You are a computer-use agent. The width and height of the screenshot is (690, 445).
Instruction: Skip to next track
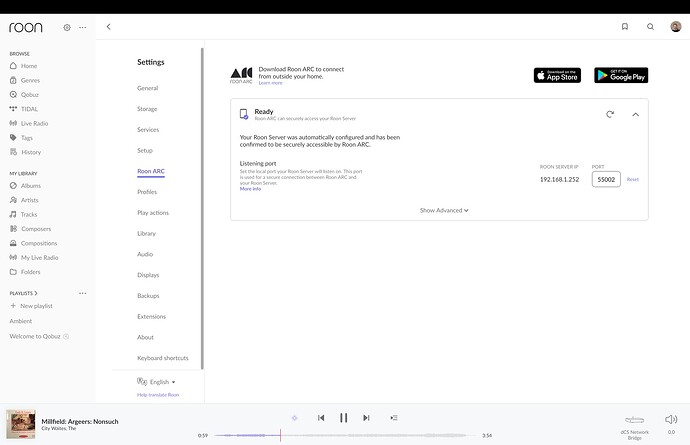point(366,418)
